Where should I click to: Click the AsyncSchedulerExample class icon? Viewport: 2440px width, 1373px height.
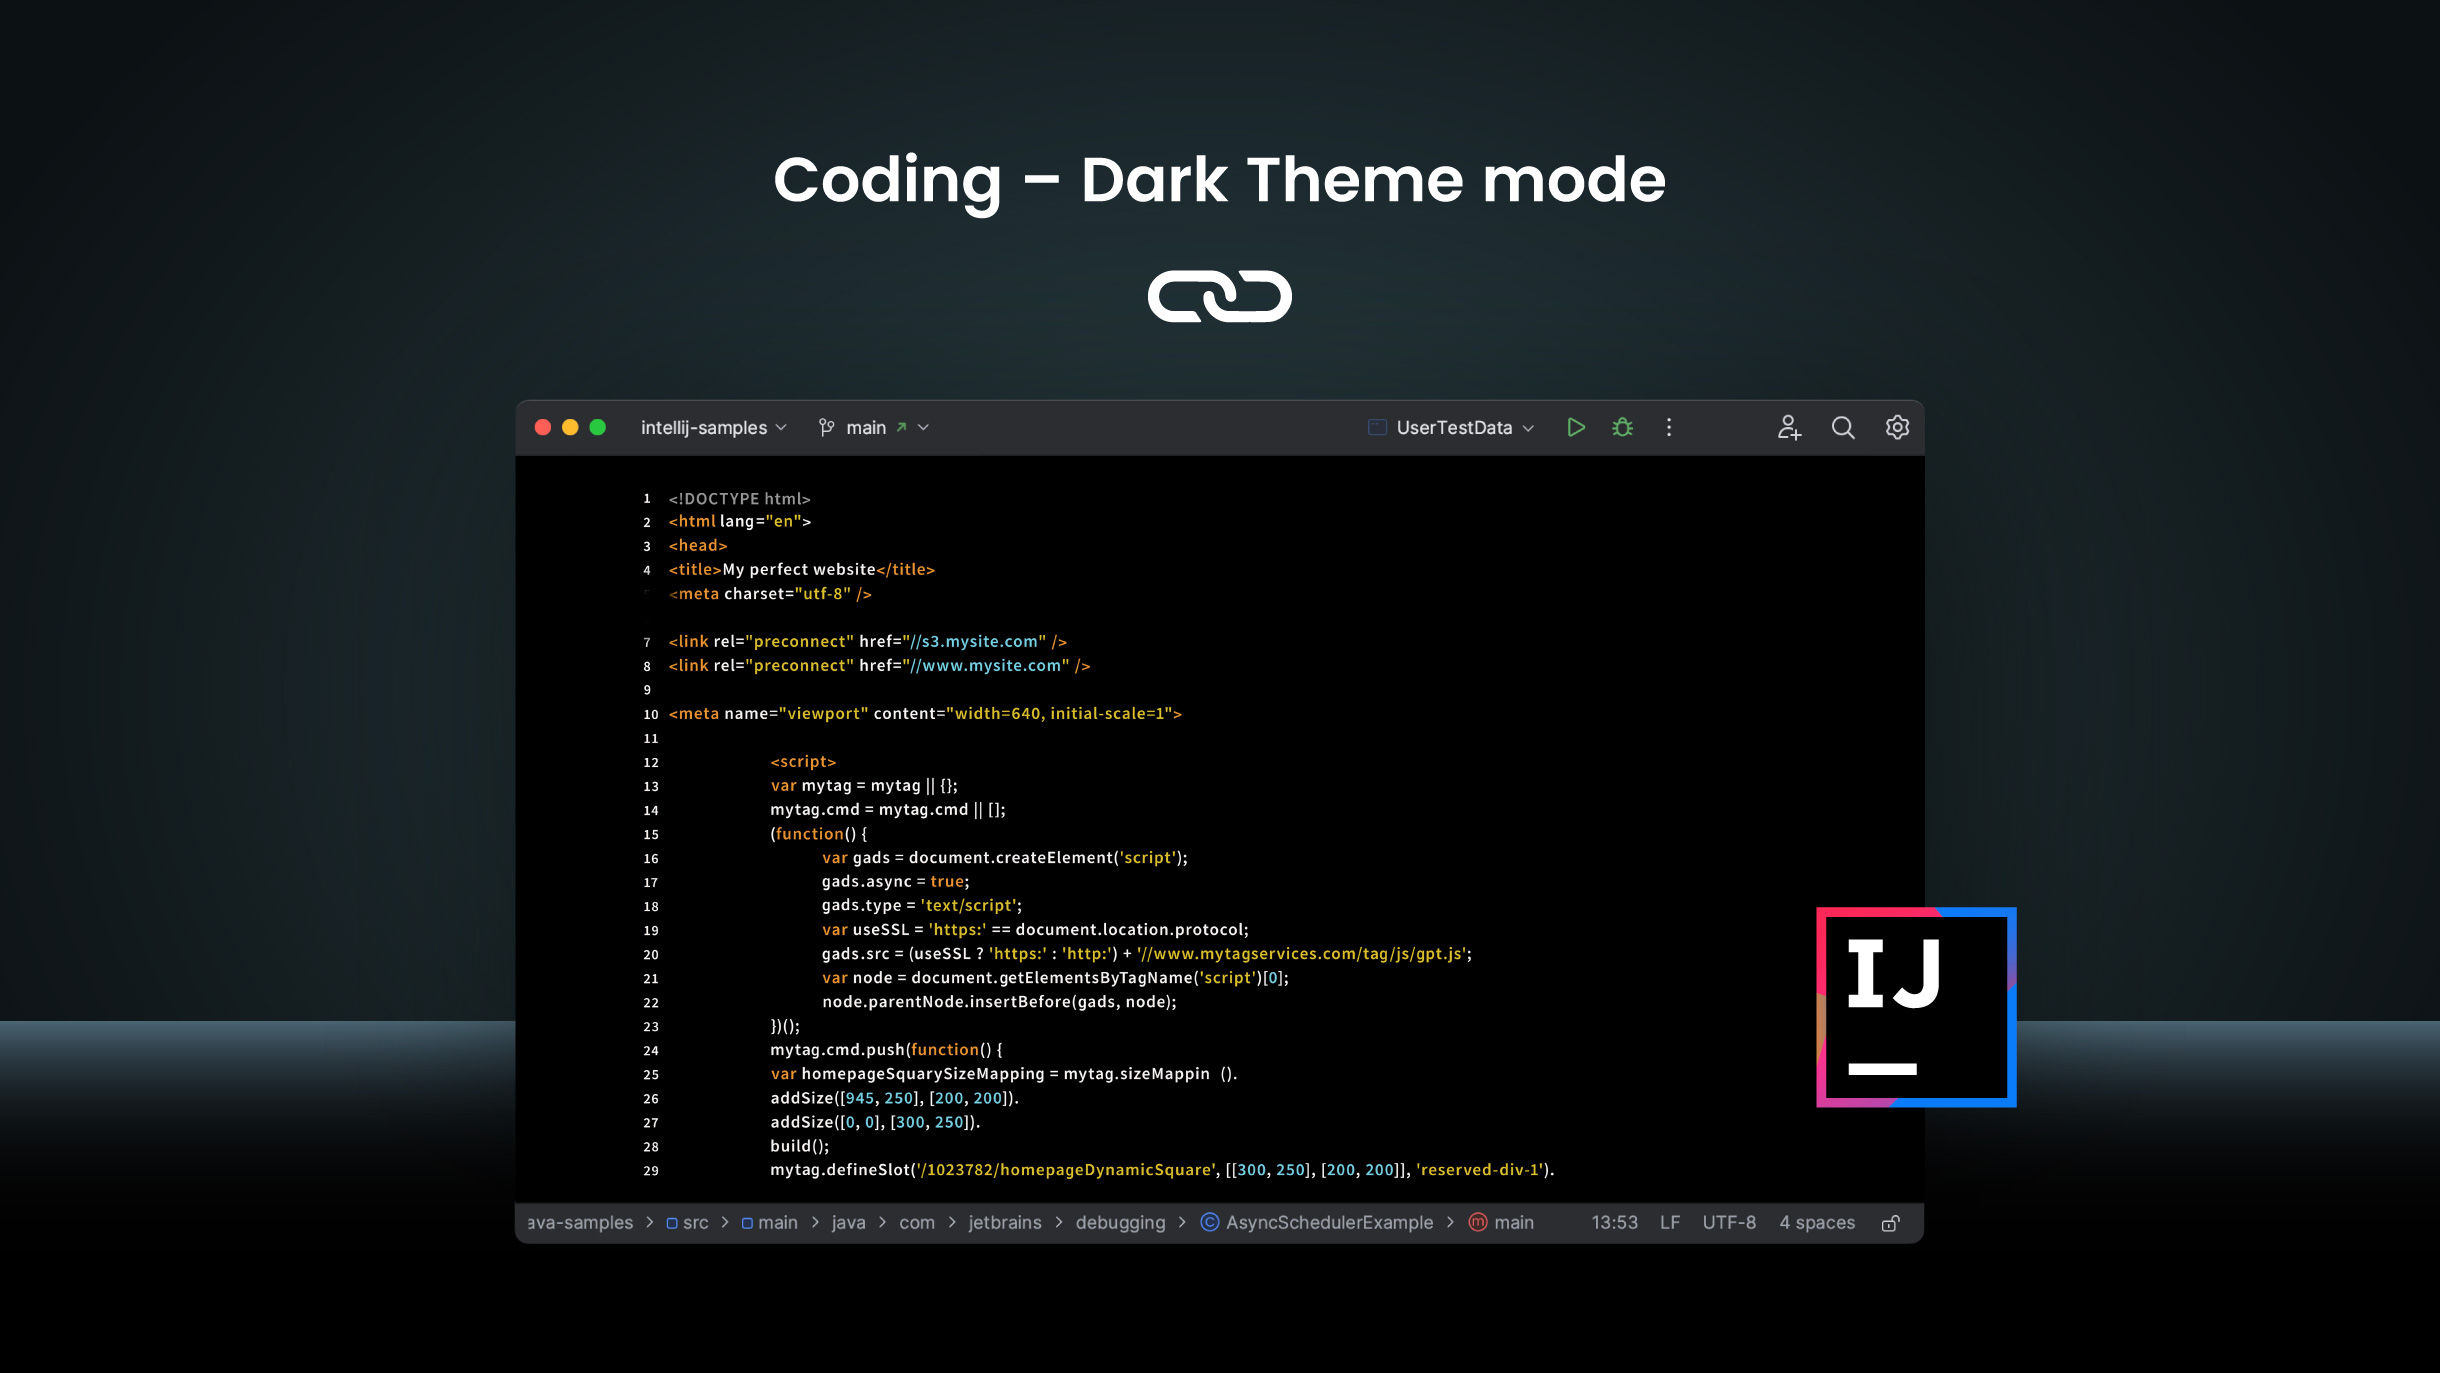tap(1209, 1222)
